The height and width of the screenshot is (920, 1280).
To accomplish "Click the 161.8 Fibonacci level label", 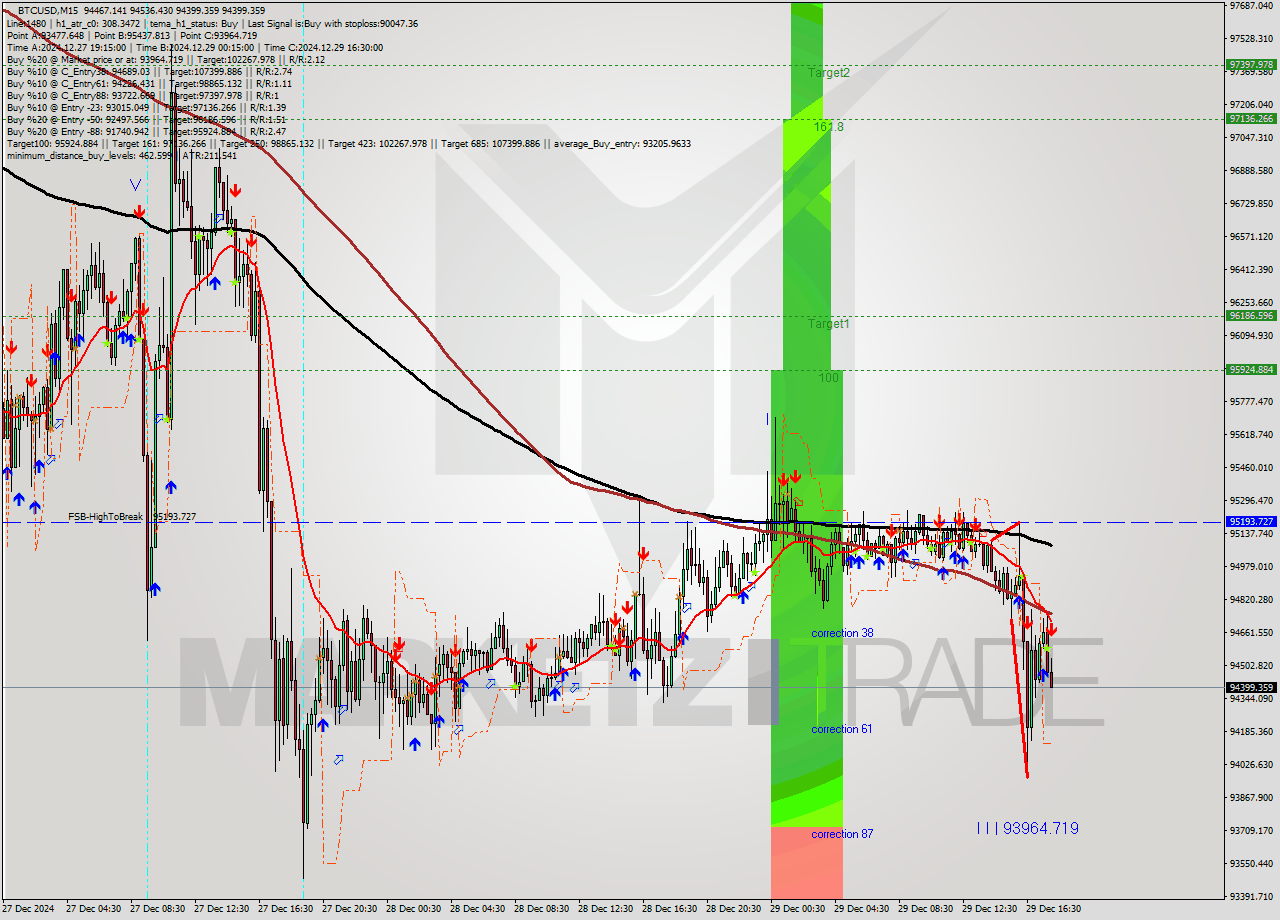I will coord(828,127).
